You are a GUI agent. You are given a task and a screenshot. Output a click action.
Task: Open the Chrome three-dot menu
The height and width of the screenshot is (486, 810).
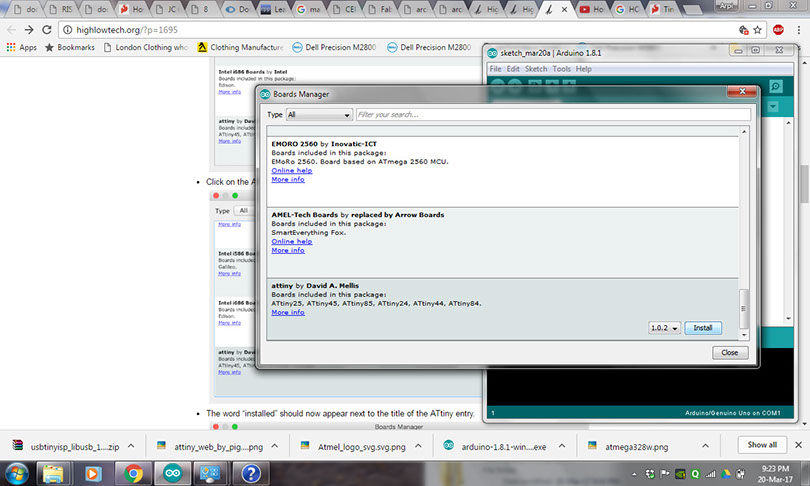click(x=799, y=30)
